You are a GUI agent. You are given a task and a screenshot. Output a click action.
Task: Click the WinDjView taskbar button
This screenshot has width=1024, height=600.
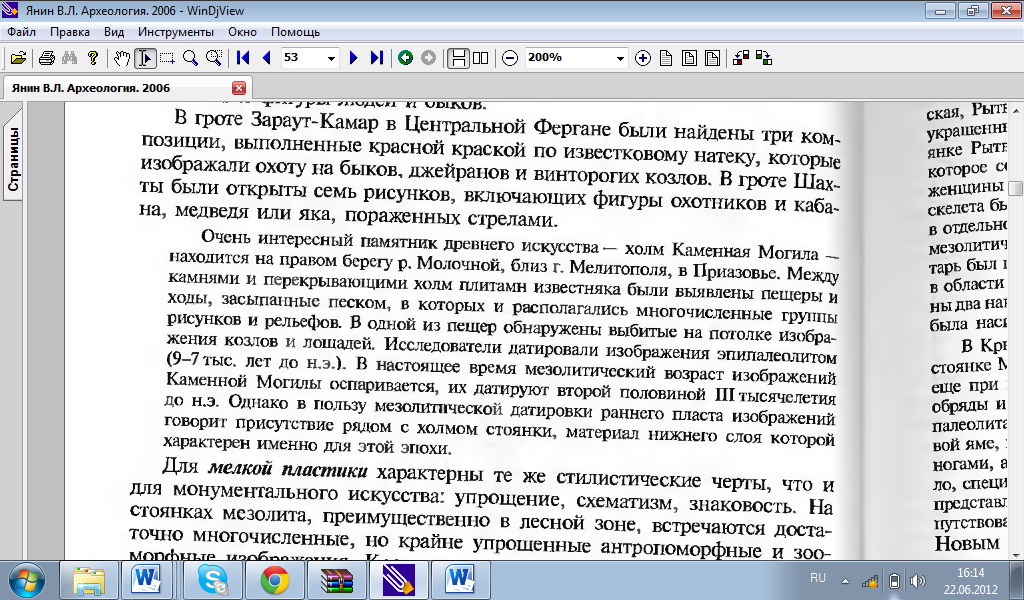[398, 580]
